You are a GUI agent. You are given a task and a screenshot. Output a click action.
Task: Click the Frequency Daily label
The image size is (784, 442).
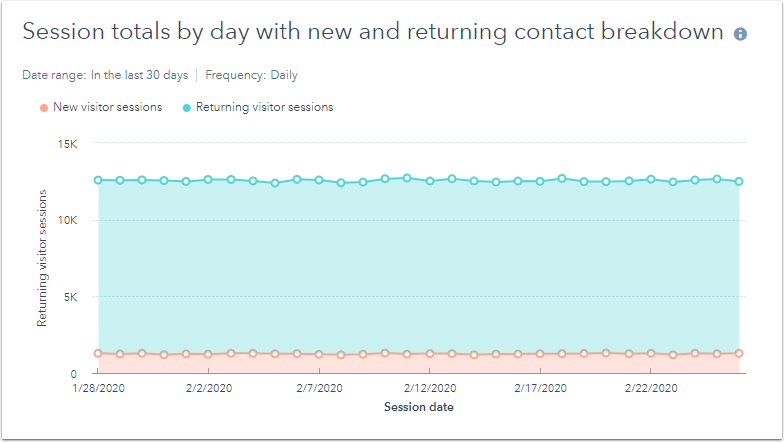(251, 75)
